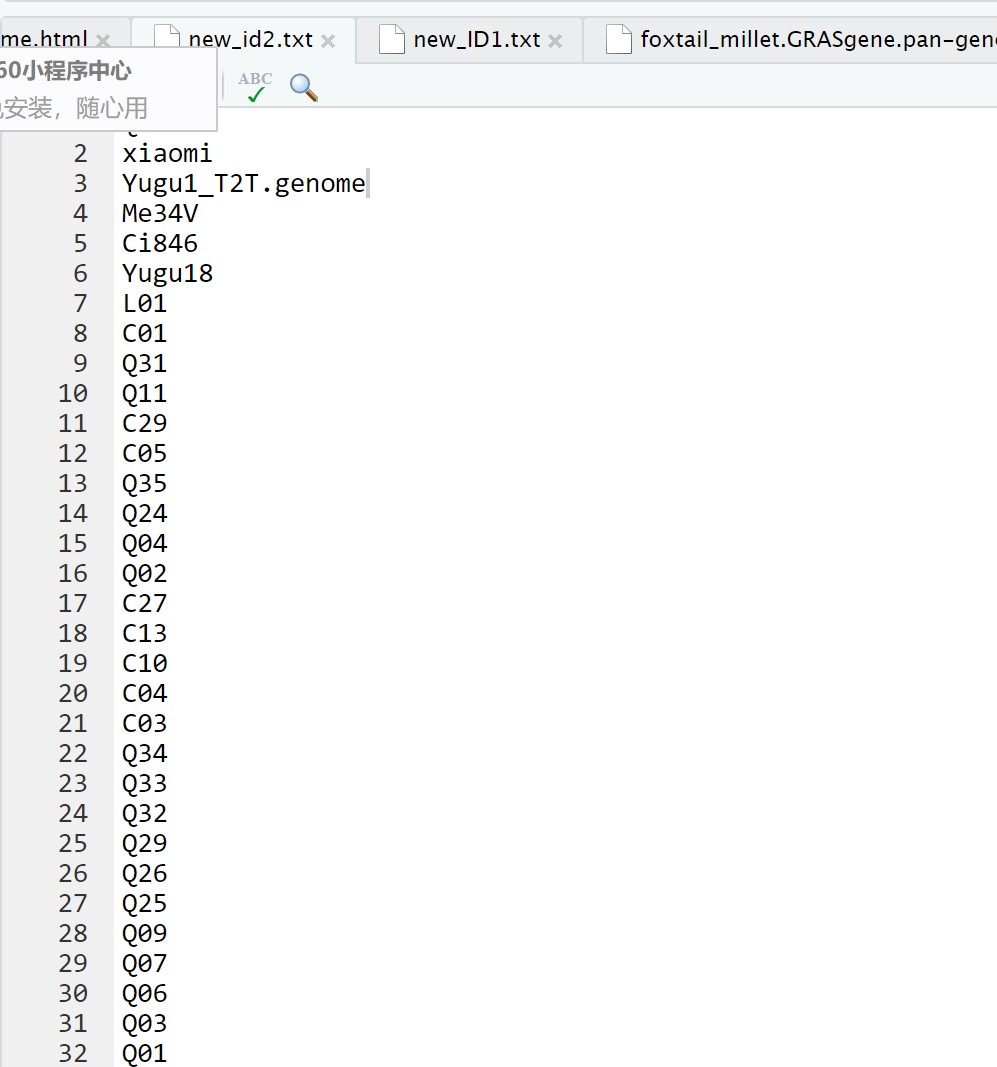997x1067 pixels.
Task: Close the me.html tab
Action: 103,40
